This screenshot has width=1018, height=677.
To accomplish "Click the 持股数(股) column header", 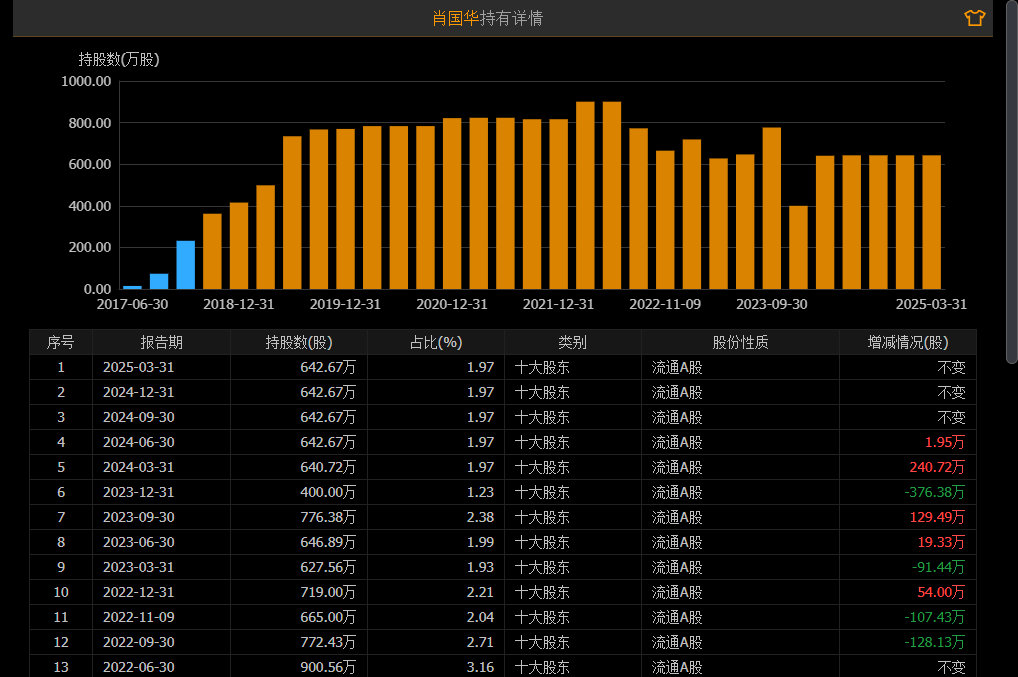I will [299, 342].
